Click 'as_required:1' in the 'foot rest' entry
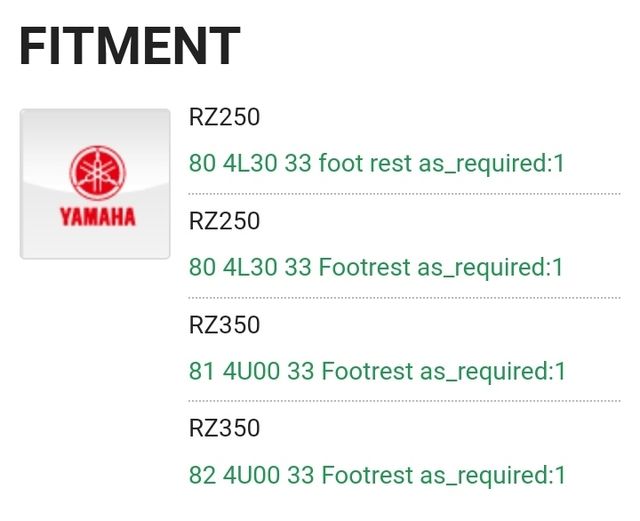The height and width of the screenshot is (521, 640). (x=492, y=163)
